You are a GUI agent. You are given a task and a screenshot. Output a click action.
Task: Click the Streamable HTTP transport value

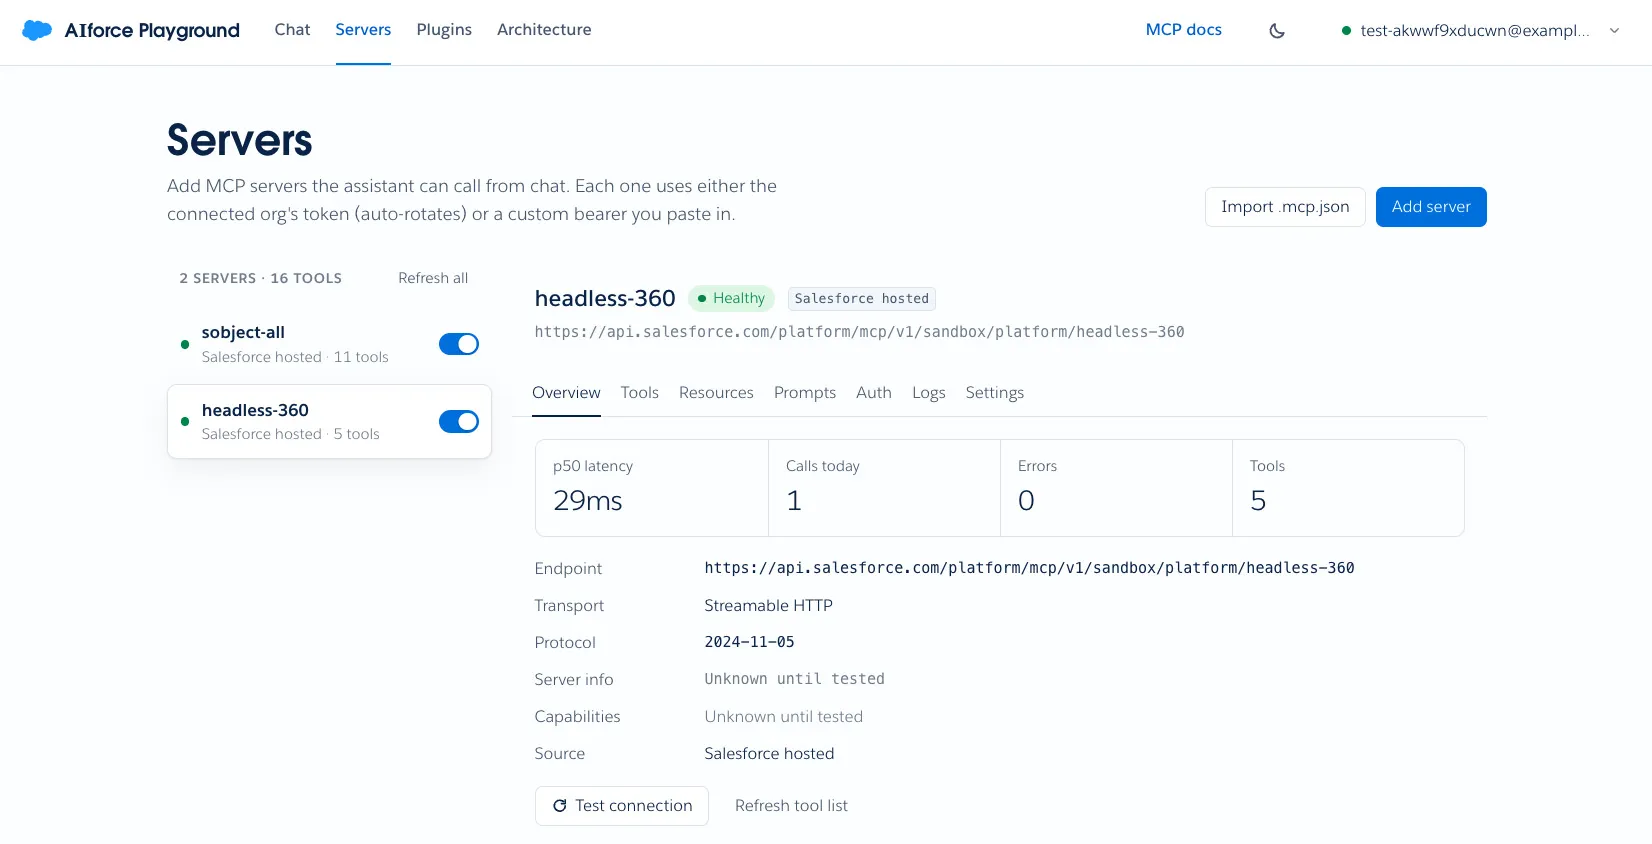coord(768,605)
